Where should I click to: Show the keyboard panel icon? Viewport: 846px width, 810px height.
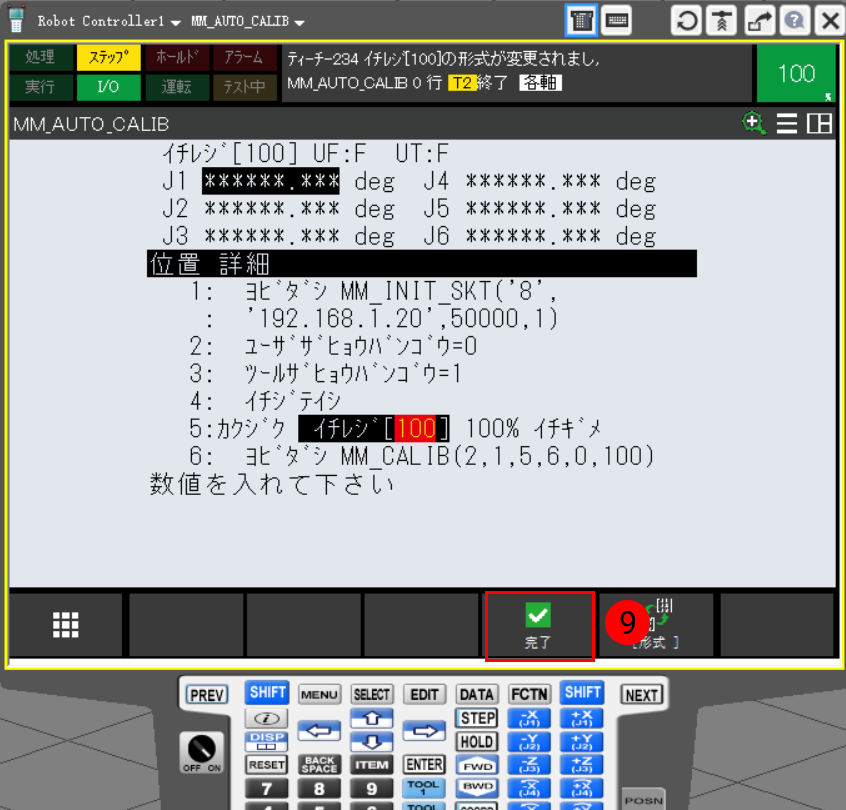(x=617, y=21)
